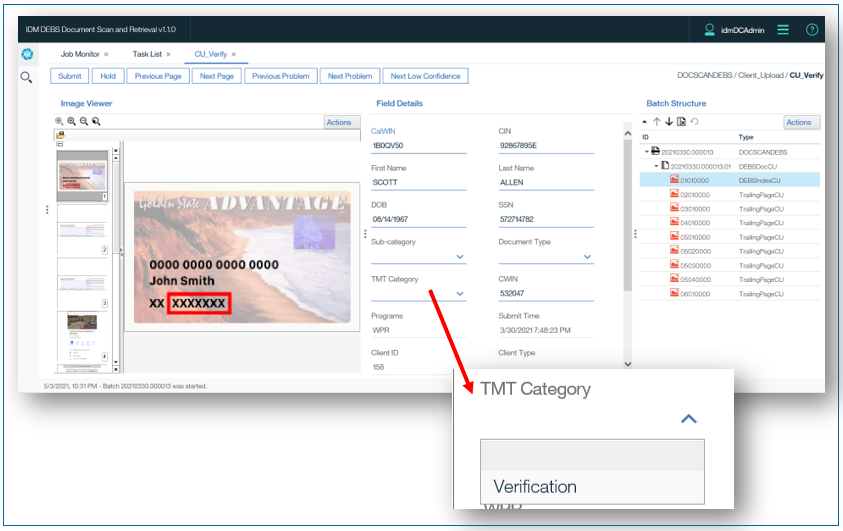The width and height of the screenshot is (843, 531).
Task: Click the Submit button
Action: (70, 76)
